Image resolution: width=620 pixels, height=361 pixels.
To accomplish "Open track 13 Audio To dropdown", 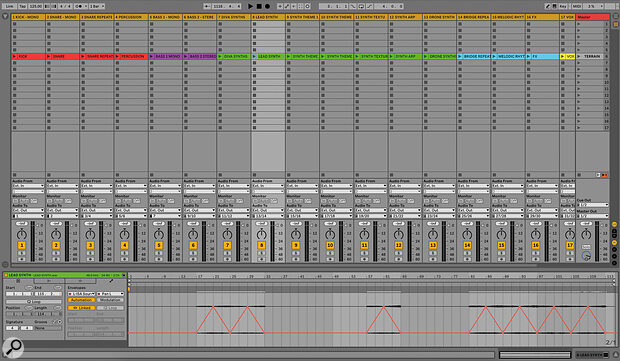I will tap(439, 210).
